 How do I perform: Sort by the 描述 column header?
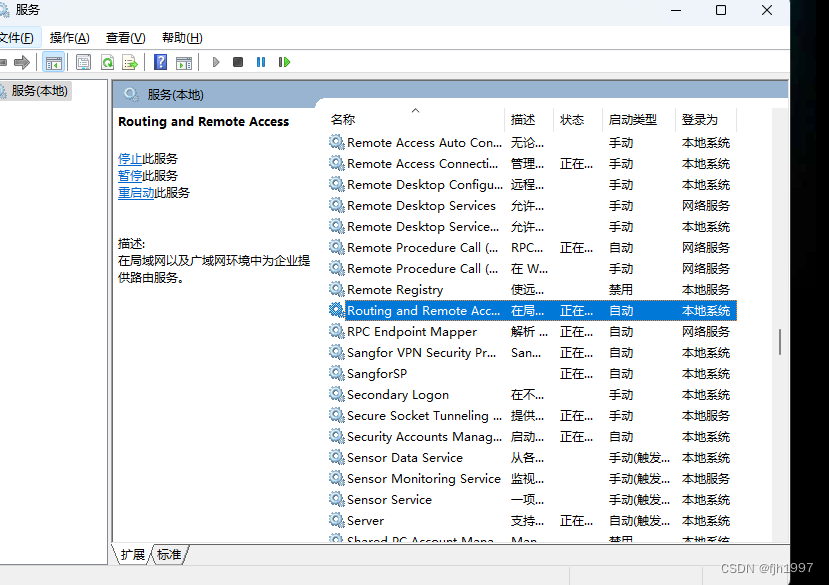click(529, 120)
